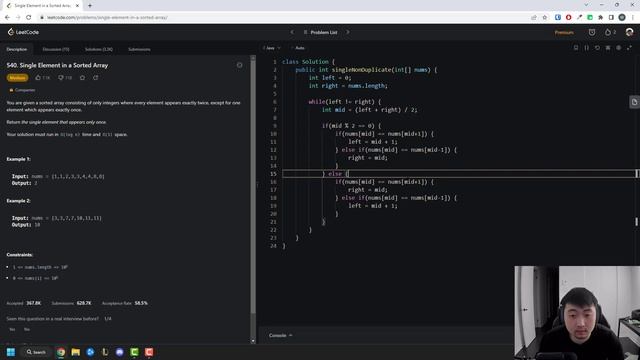Click the code line 'int left = 0;'
640x360 pixels.
point(330,78)
